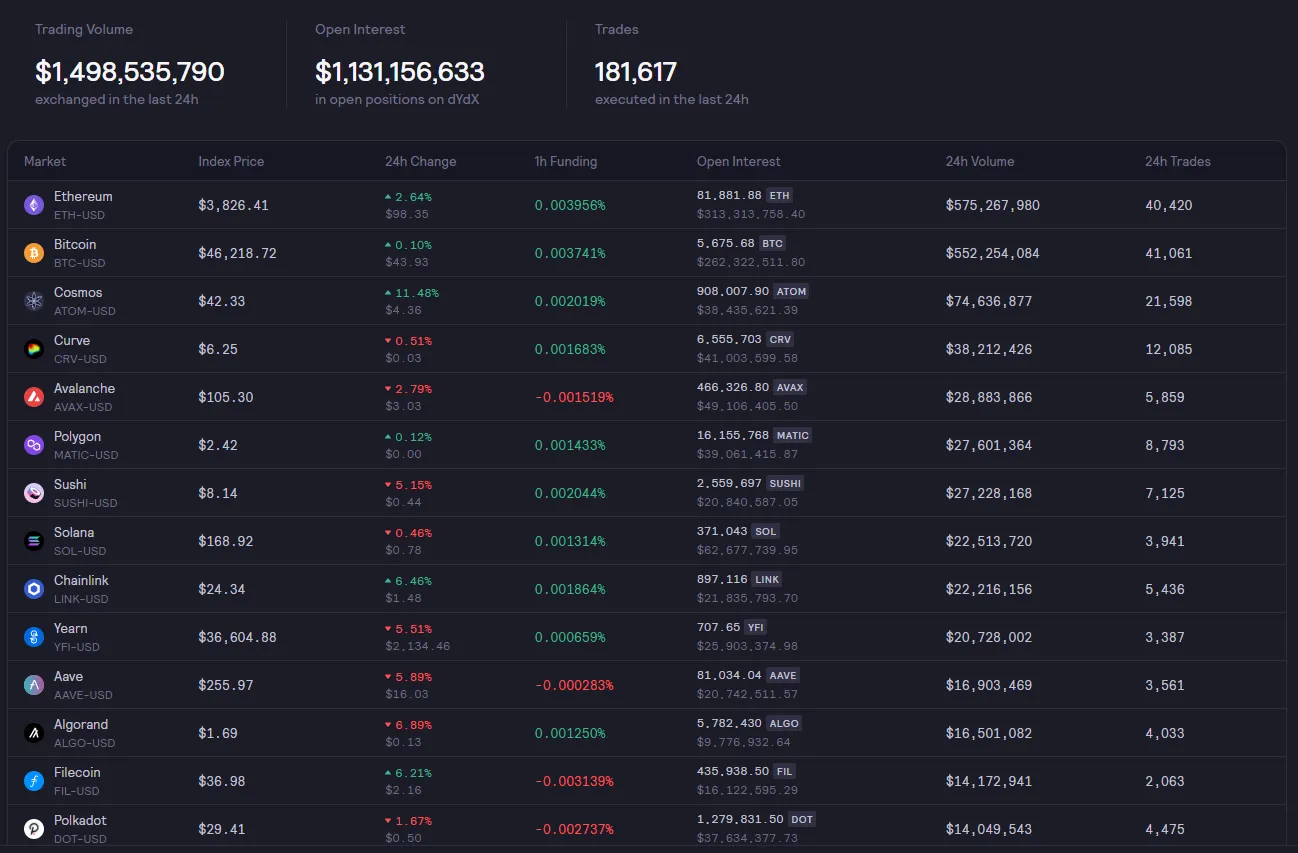Click the Bitcoin orange coin icon

pyautogui.click(x=34, y=253)
